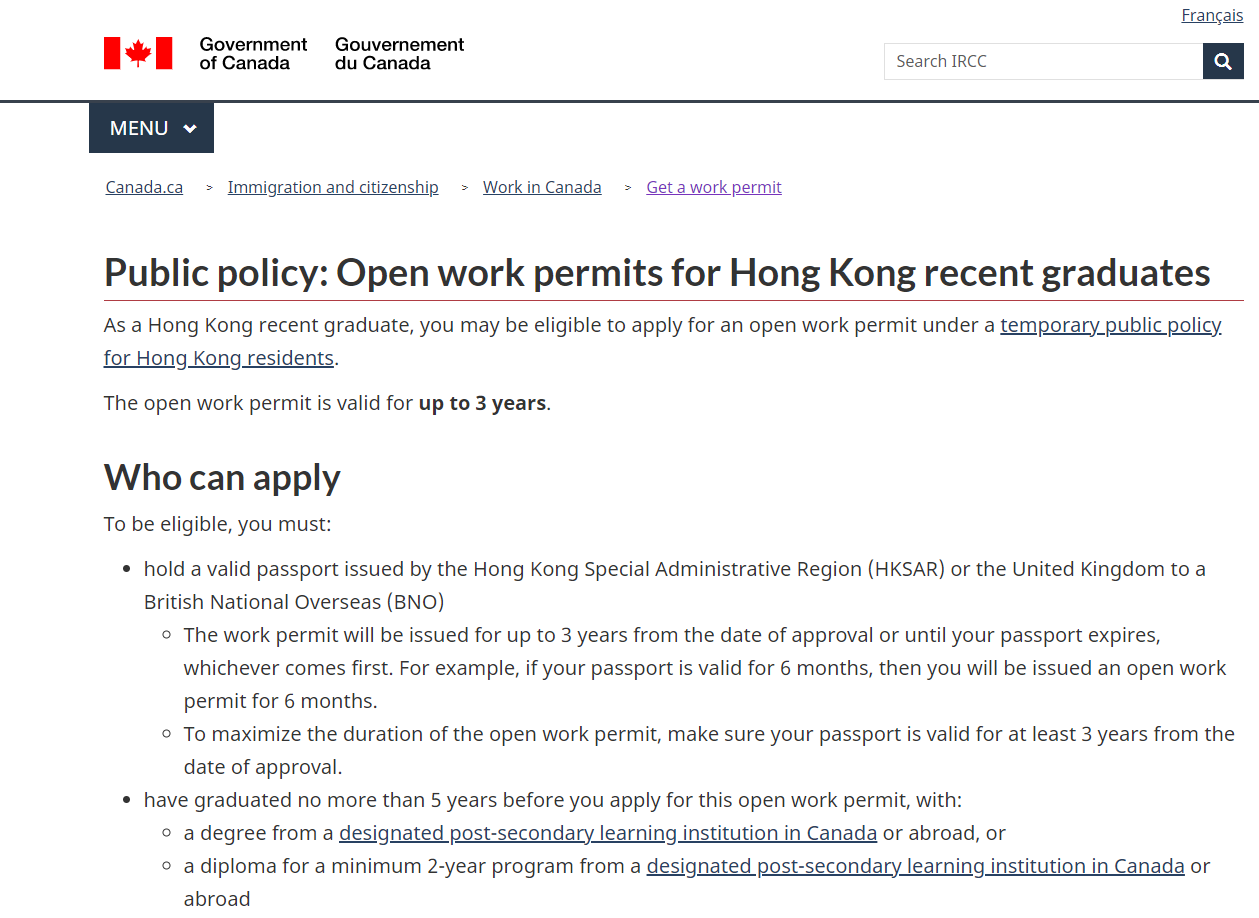Click the Open work permits page title

tap(657, 272)
